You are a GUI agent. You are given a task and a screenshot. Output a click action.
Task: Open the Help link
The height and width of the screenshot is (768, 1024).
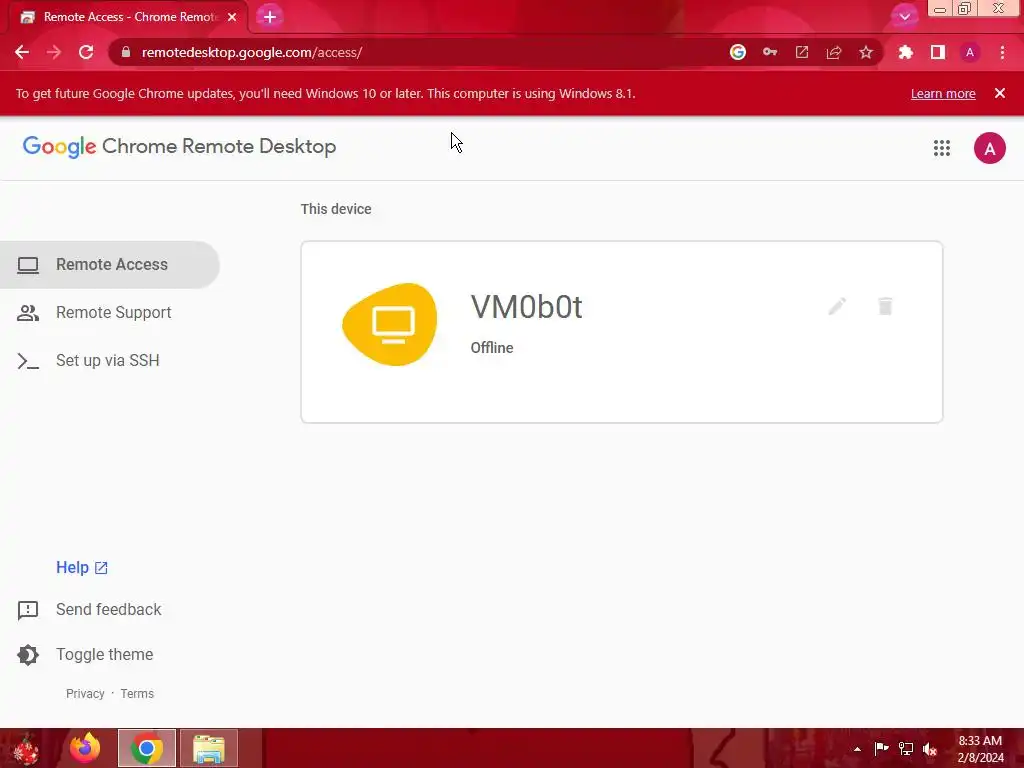(82, 568)
